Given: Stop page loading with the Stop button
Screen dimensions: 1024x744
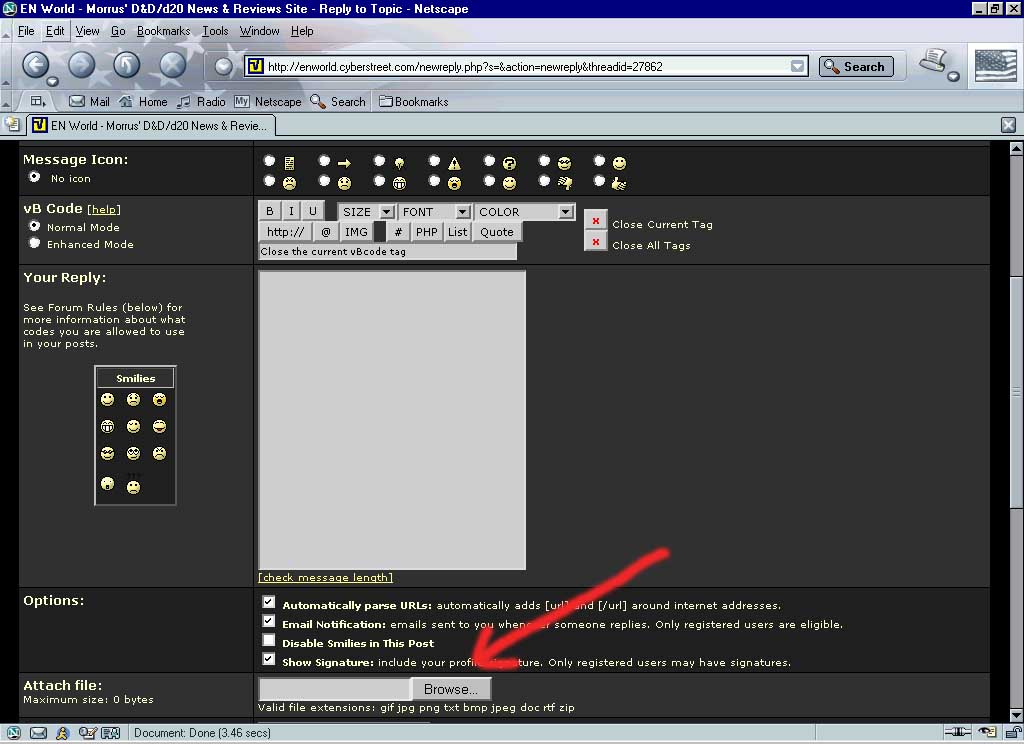Looking at the screenshot, I should (x=172, y=65).
